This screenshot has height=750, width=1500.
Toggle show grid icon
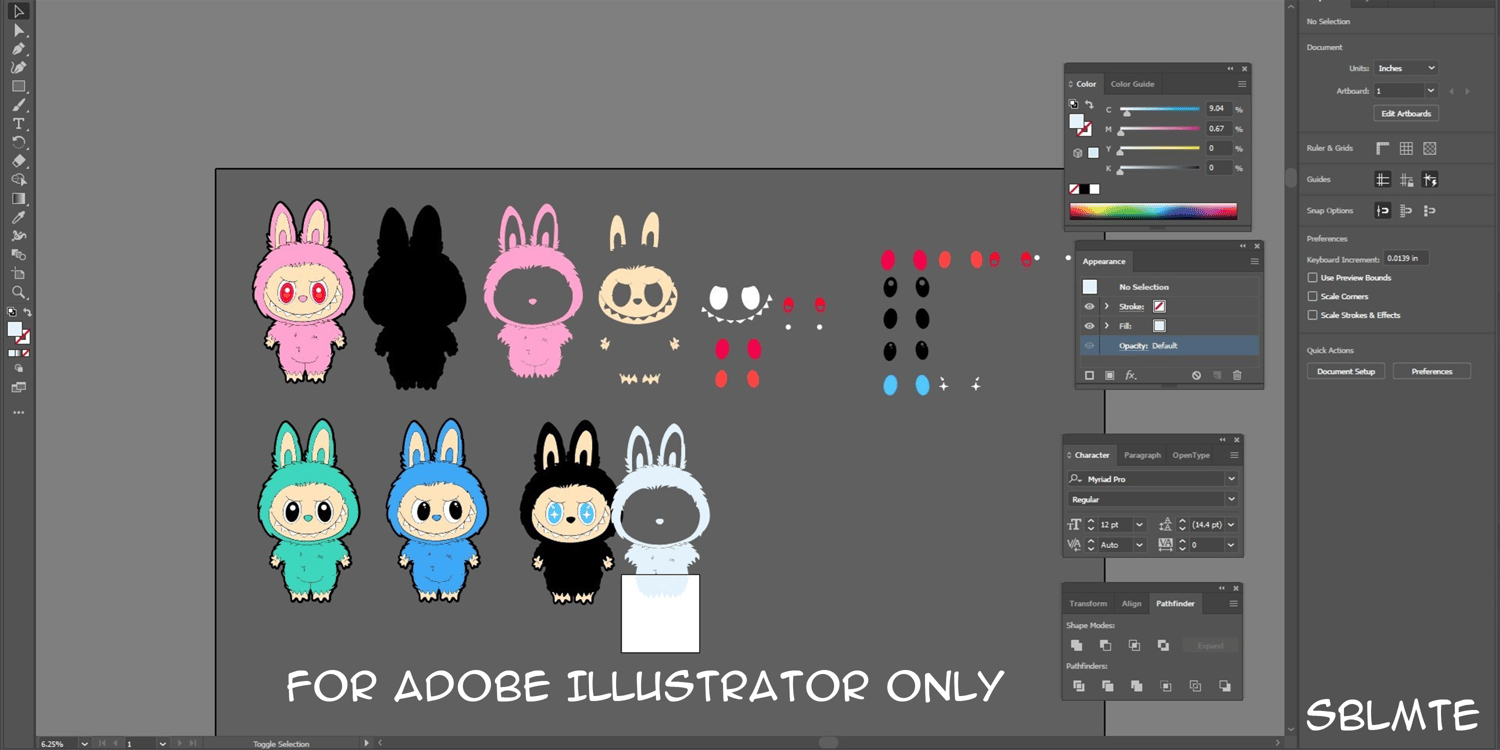1406,148
